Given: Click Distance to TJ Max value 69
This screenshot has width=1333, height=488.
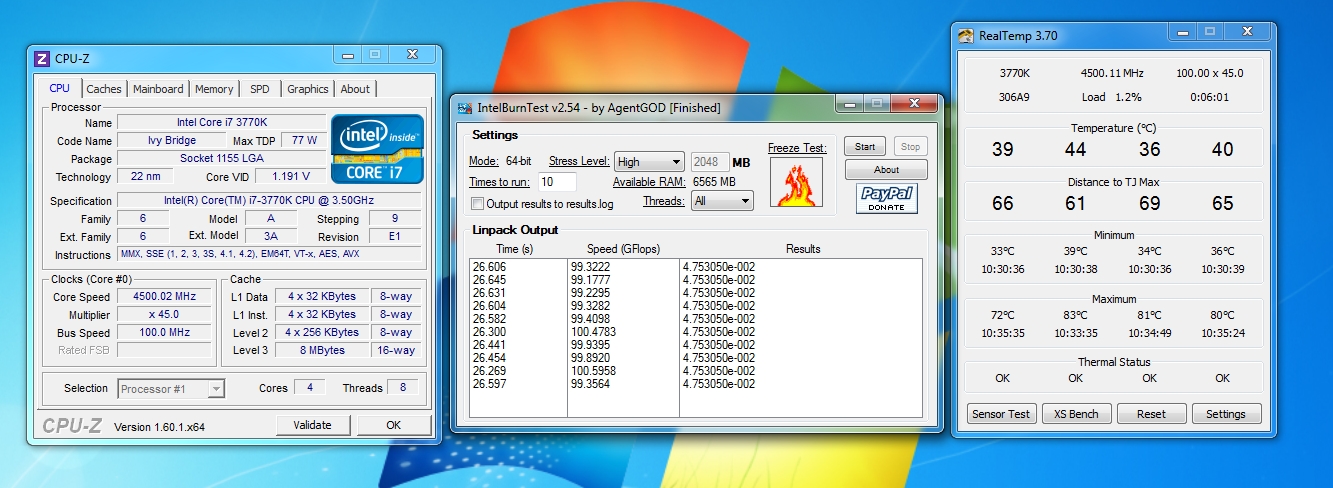Looking at the screenshot, I should [1150, 203].
